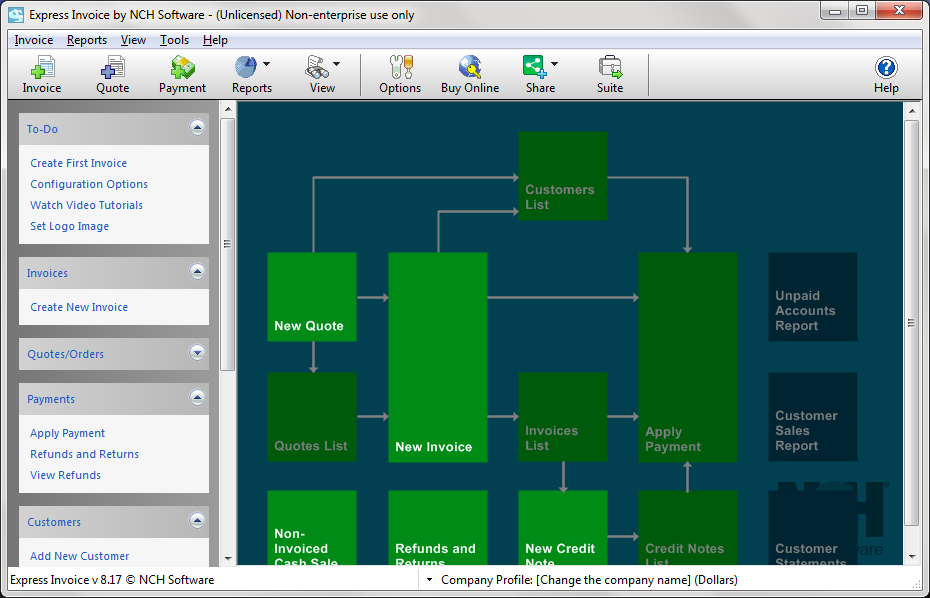The width and height of the screenshot is (930, 598).
Task: Select the Quote icon on the toolbar
Action: click(x=112, y=74)
